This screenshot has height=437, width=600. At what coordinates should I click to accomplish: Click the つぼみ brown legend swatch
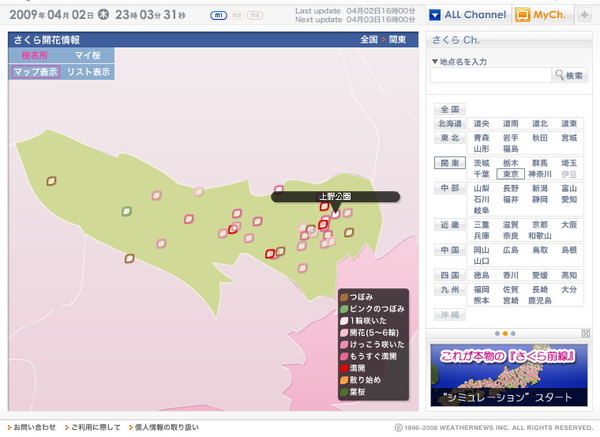click(344, 297)
